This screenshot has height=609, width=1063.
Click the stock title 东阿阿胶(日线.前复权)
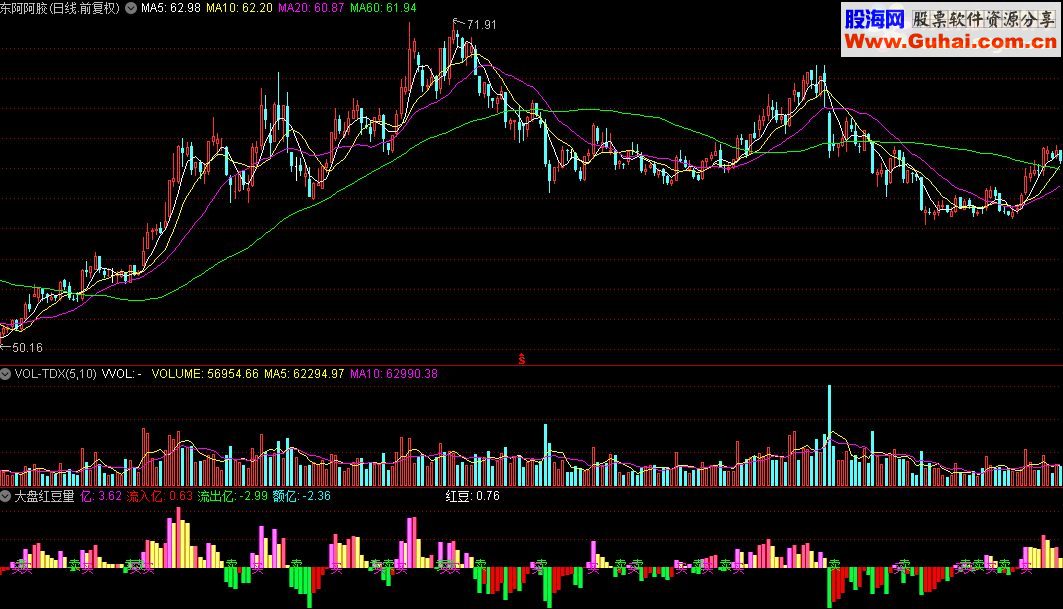[60, 8]
